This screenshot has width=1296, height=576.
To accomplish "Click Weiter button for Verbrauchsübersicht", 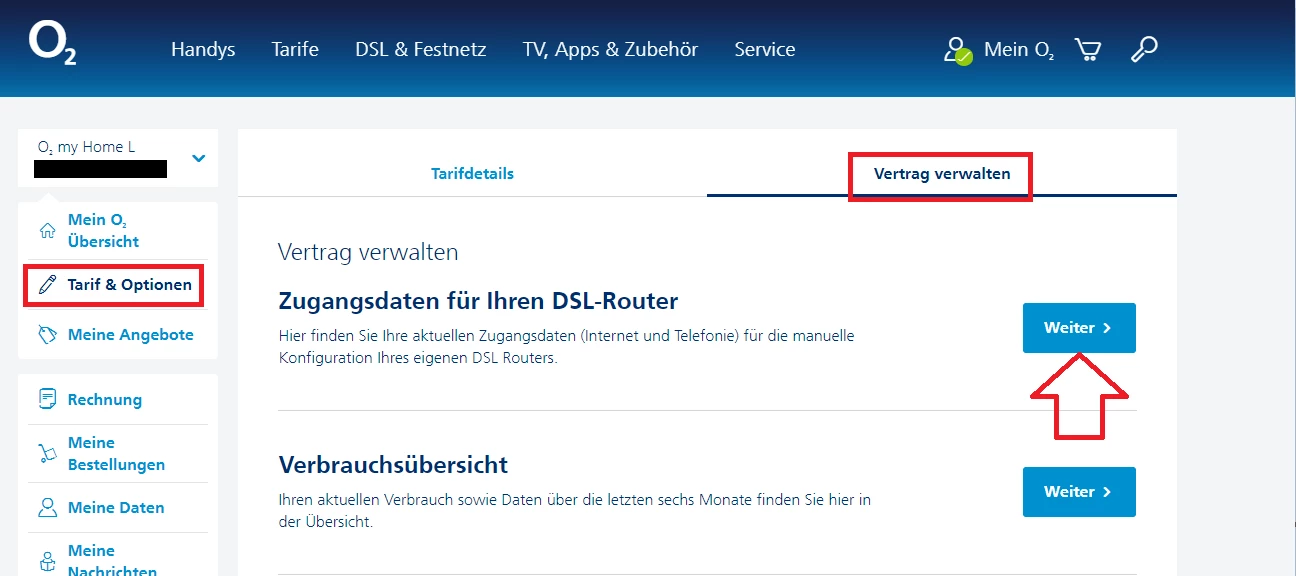I will (x=1079, y=492).
